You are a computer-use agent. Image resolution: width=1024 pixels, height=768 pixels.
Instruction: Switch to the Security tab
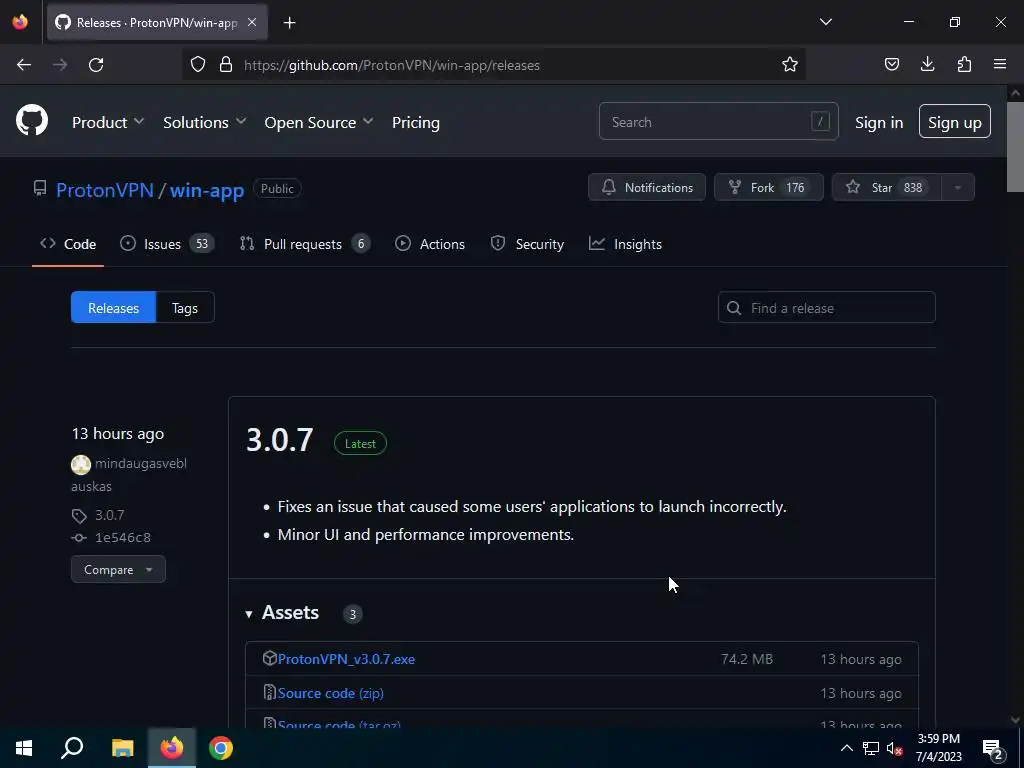(x=527, y=244)
